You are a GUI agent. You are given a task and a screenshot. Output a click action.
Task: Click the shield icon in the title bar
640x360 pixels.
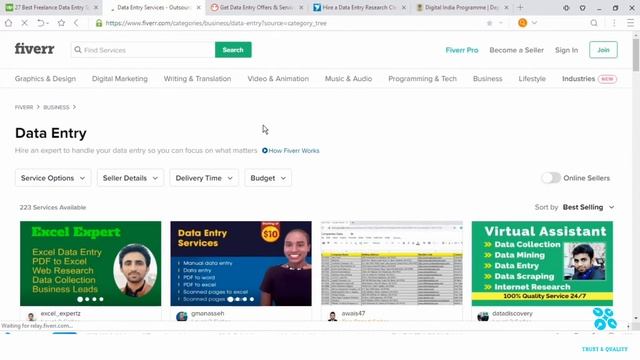tap(582, 8)
